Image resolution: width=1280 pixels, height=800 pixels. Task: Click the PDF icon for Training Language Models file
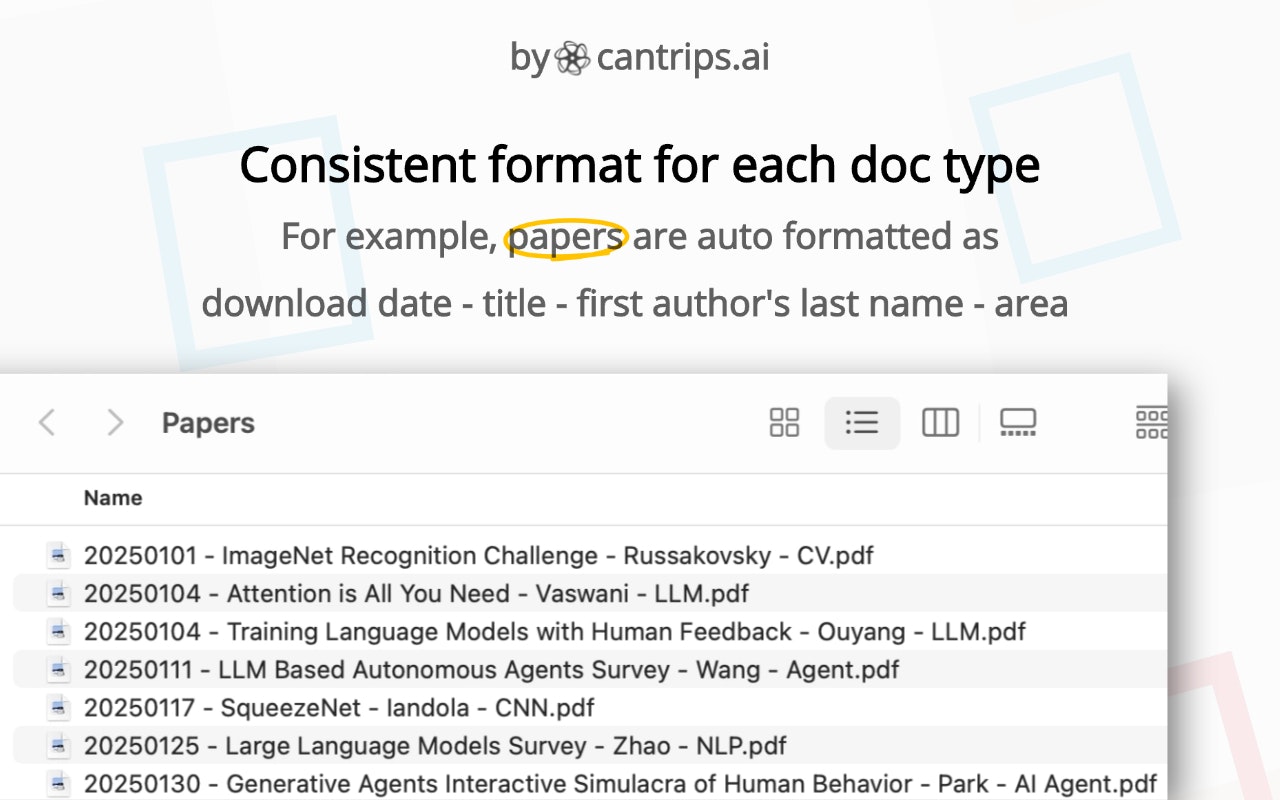pyautogui.click(x=59, y=631)
